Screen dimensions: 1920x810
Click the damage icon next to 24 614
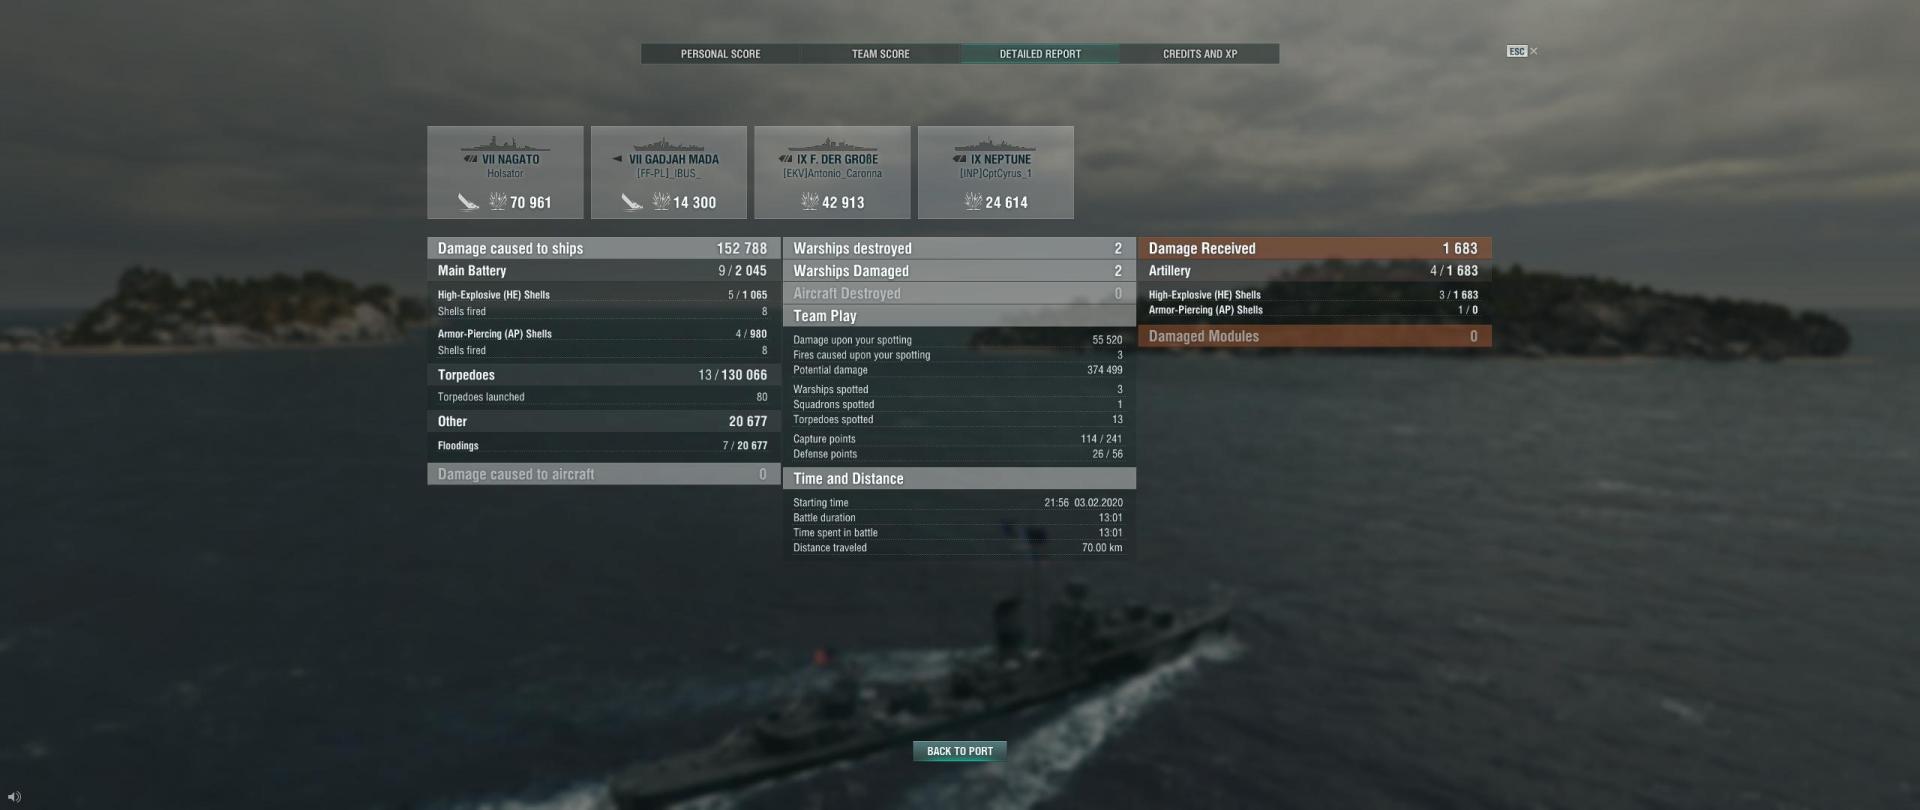[x=973, y=202]
